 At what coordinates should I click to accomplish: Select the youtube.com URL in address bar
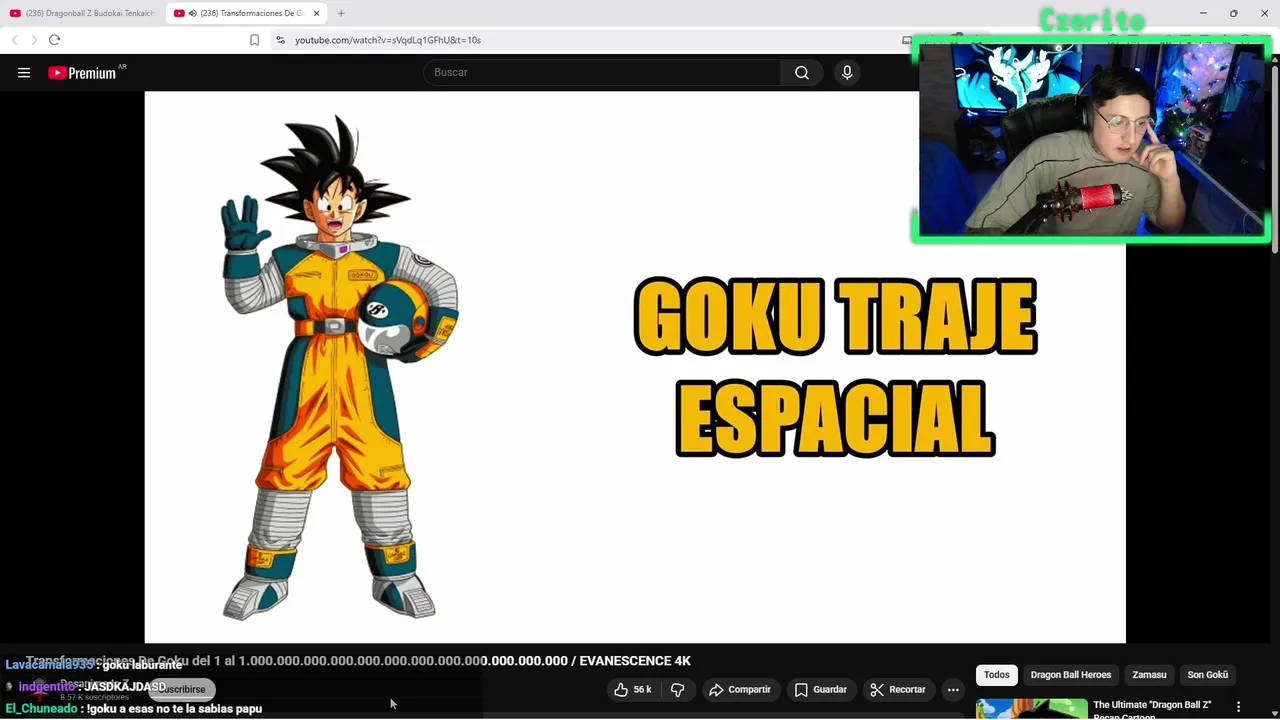click(x=388, y=40)
